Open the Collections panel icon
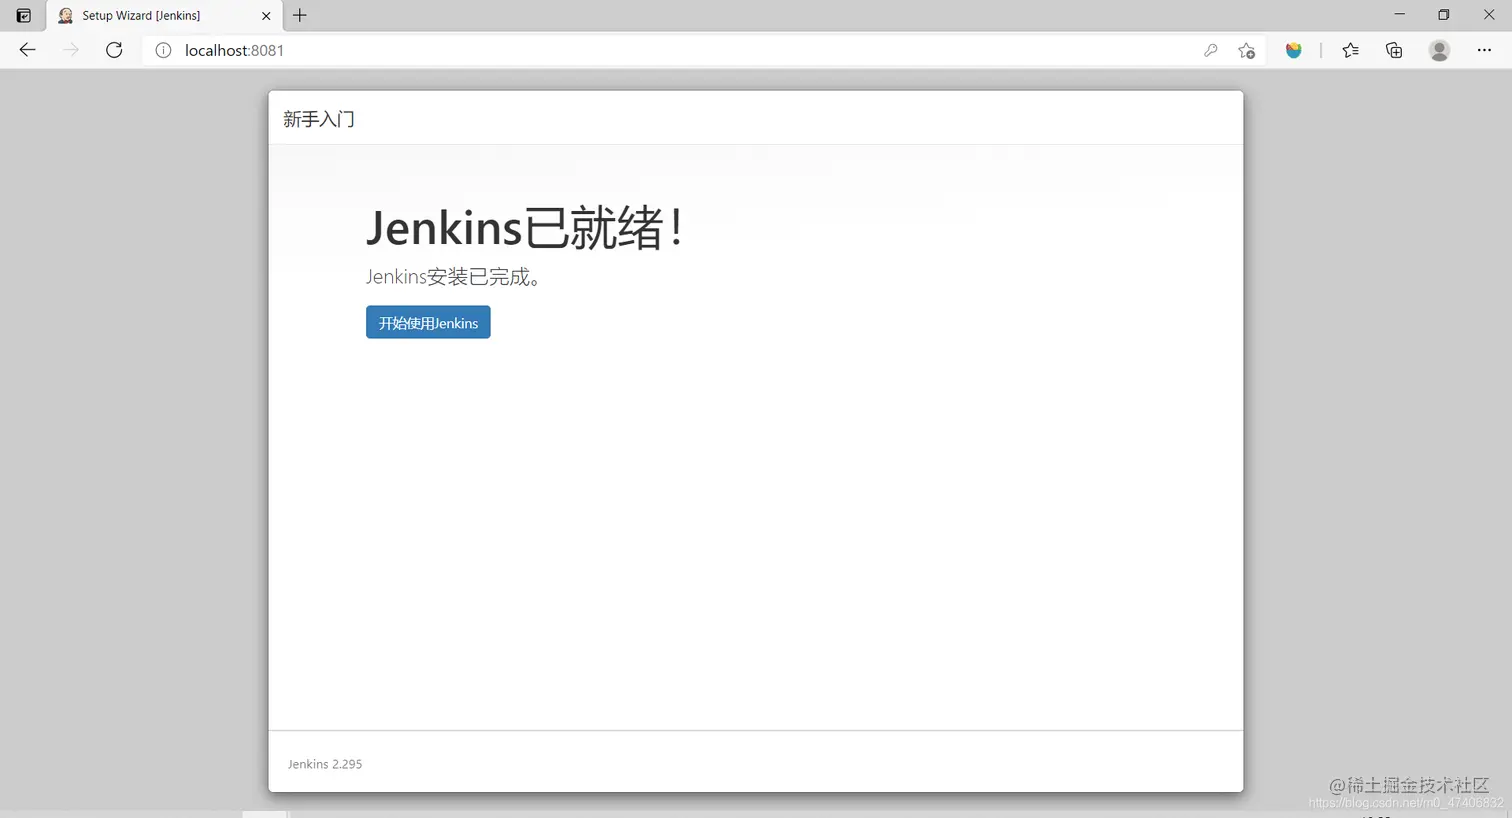This screenshot has height=818, width=1512. tap(1394, 50)
